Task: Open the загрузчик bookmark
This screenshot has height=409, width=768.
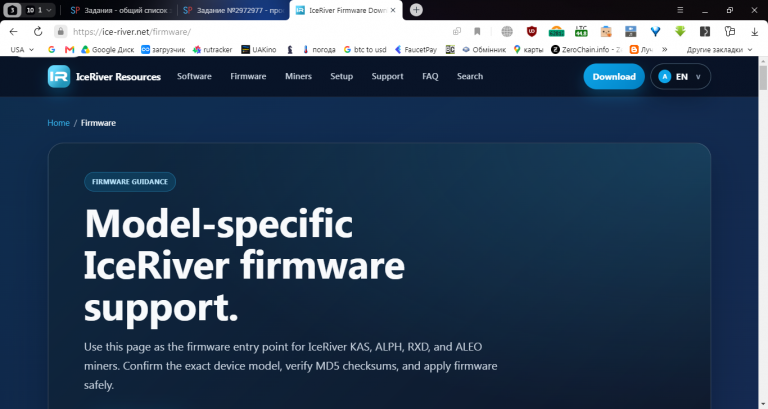Action: [x=164, y=49]
